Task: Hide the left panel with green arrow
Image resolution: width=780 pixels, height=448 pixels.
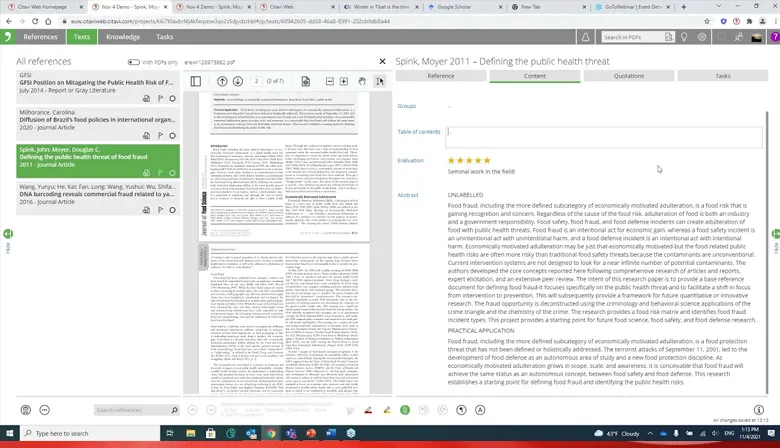Action: click(8, 234)
